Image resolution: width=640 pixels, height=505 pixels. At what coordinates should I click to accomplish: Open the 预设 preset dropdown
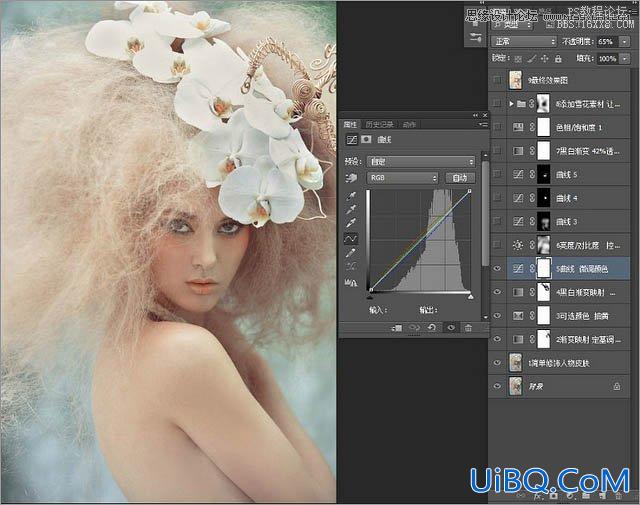tap(421, 162)
